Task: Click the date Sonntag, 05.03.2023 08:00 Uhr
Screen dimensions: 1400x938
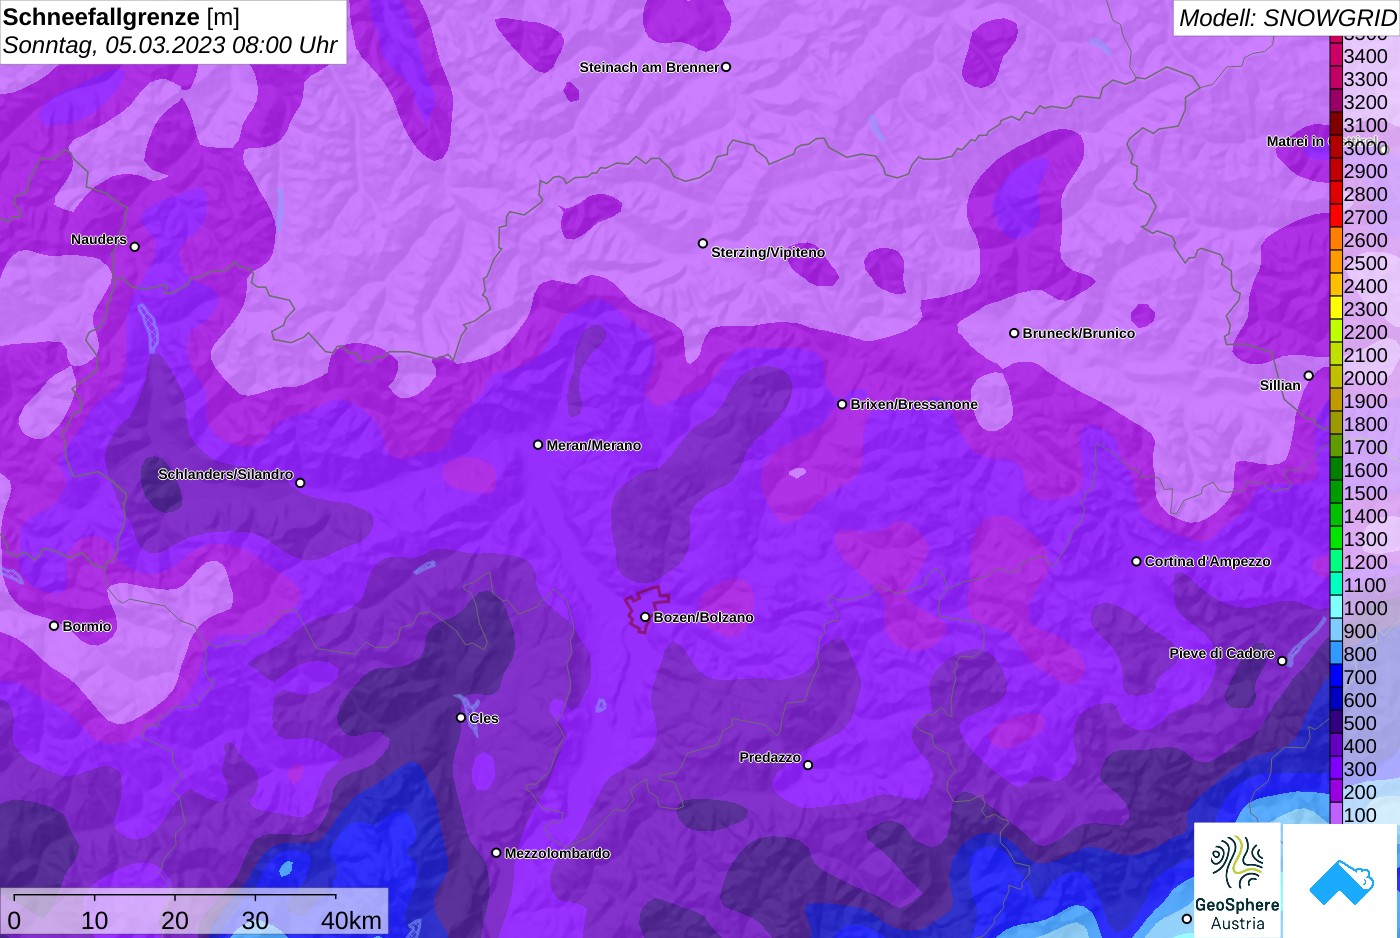Action: pos(170,45)
